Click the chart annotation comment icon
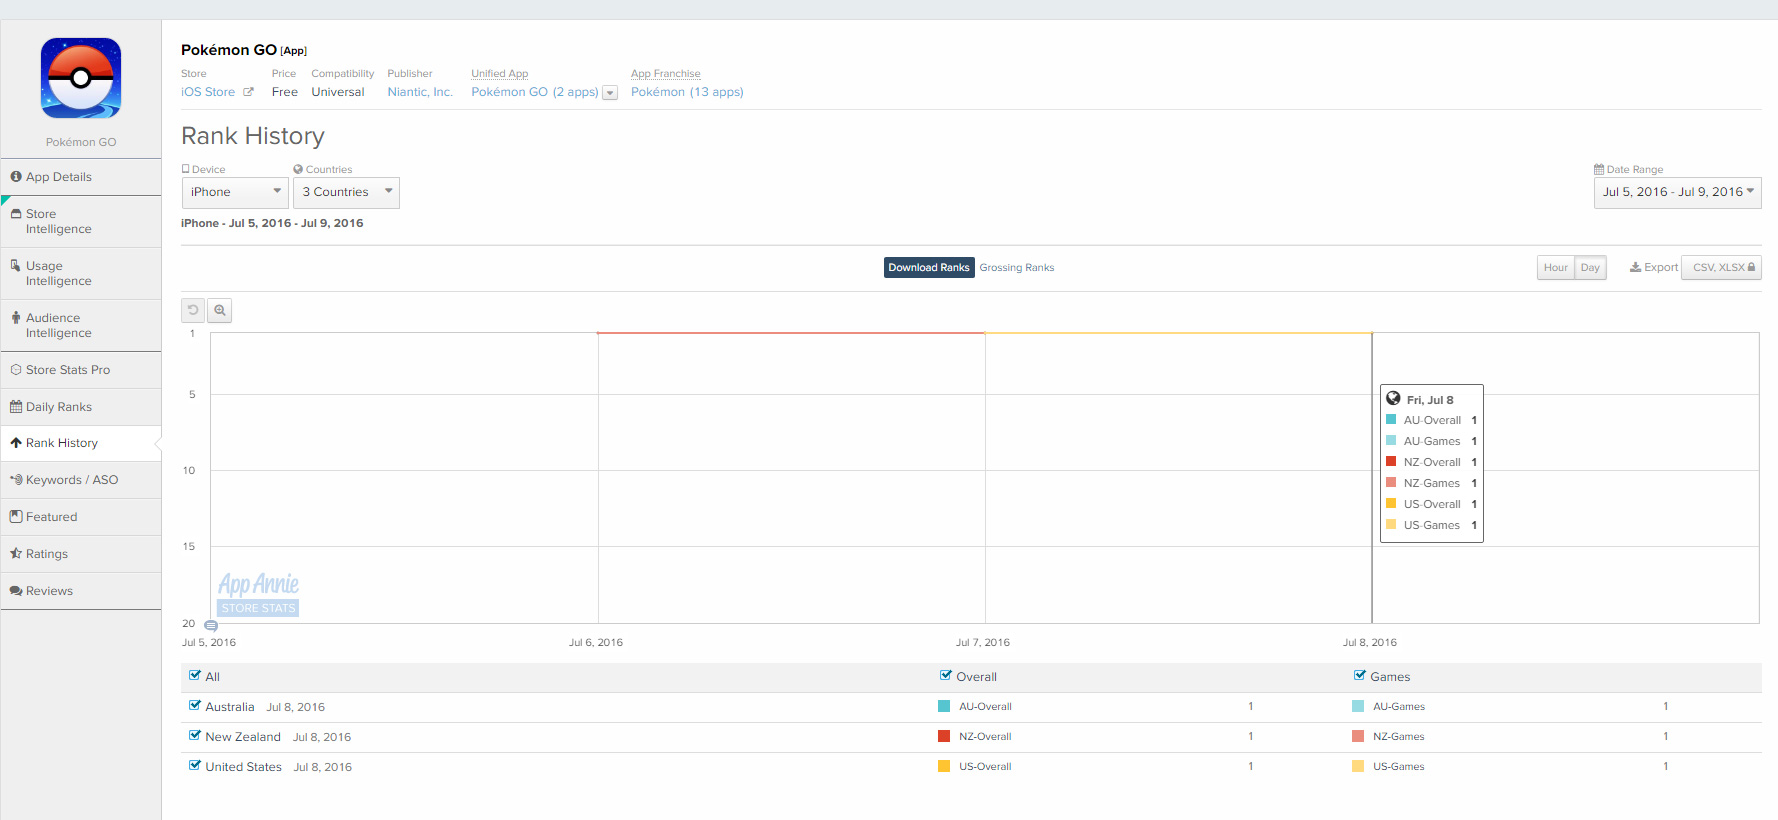Image resolution: width=1778 pixels, height=820 pixels. 211,625
